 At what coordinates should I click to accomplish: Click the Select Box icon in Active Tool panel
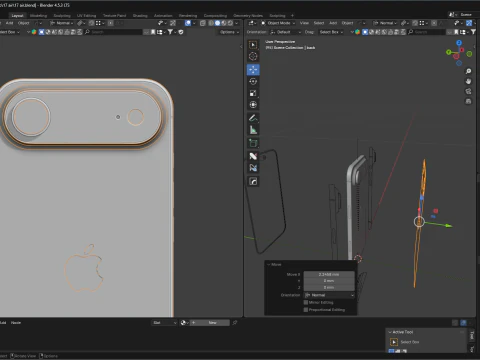pyautogui.click(x=394, y=342)
